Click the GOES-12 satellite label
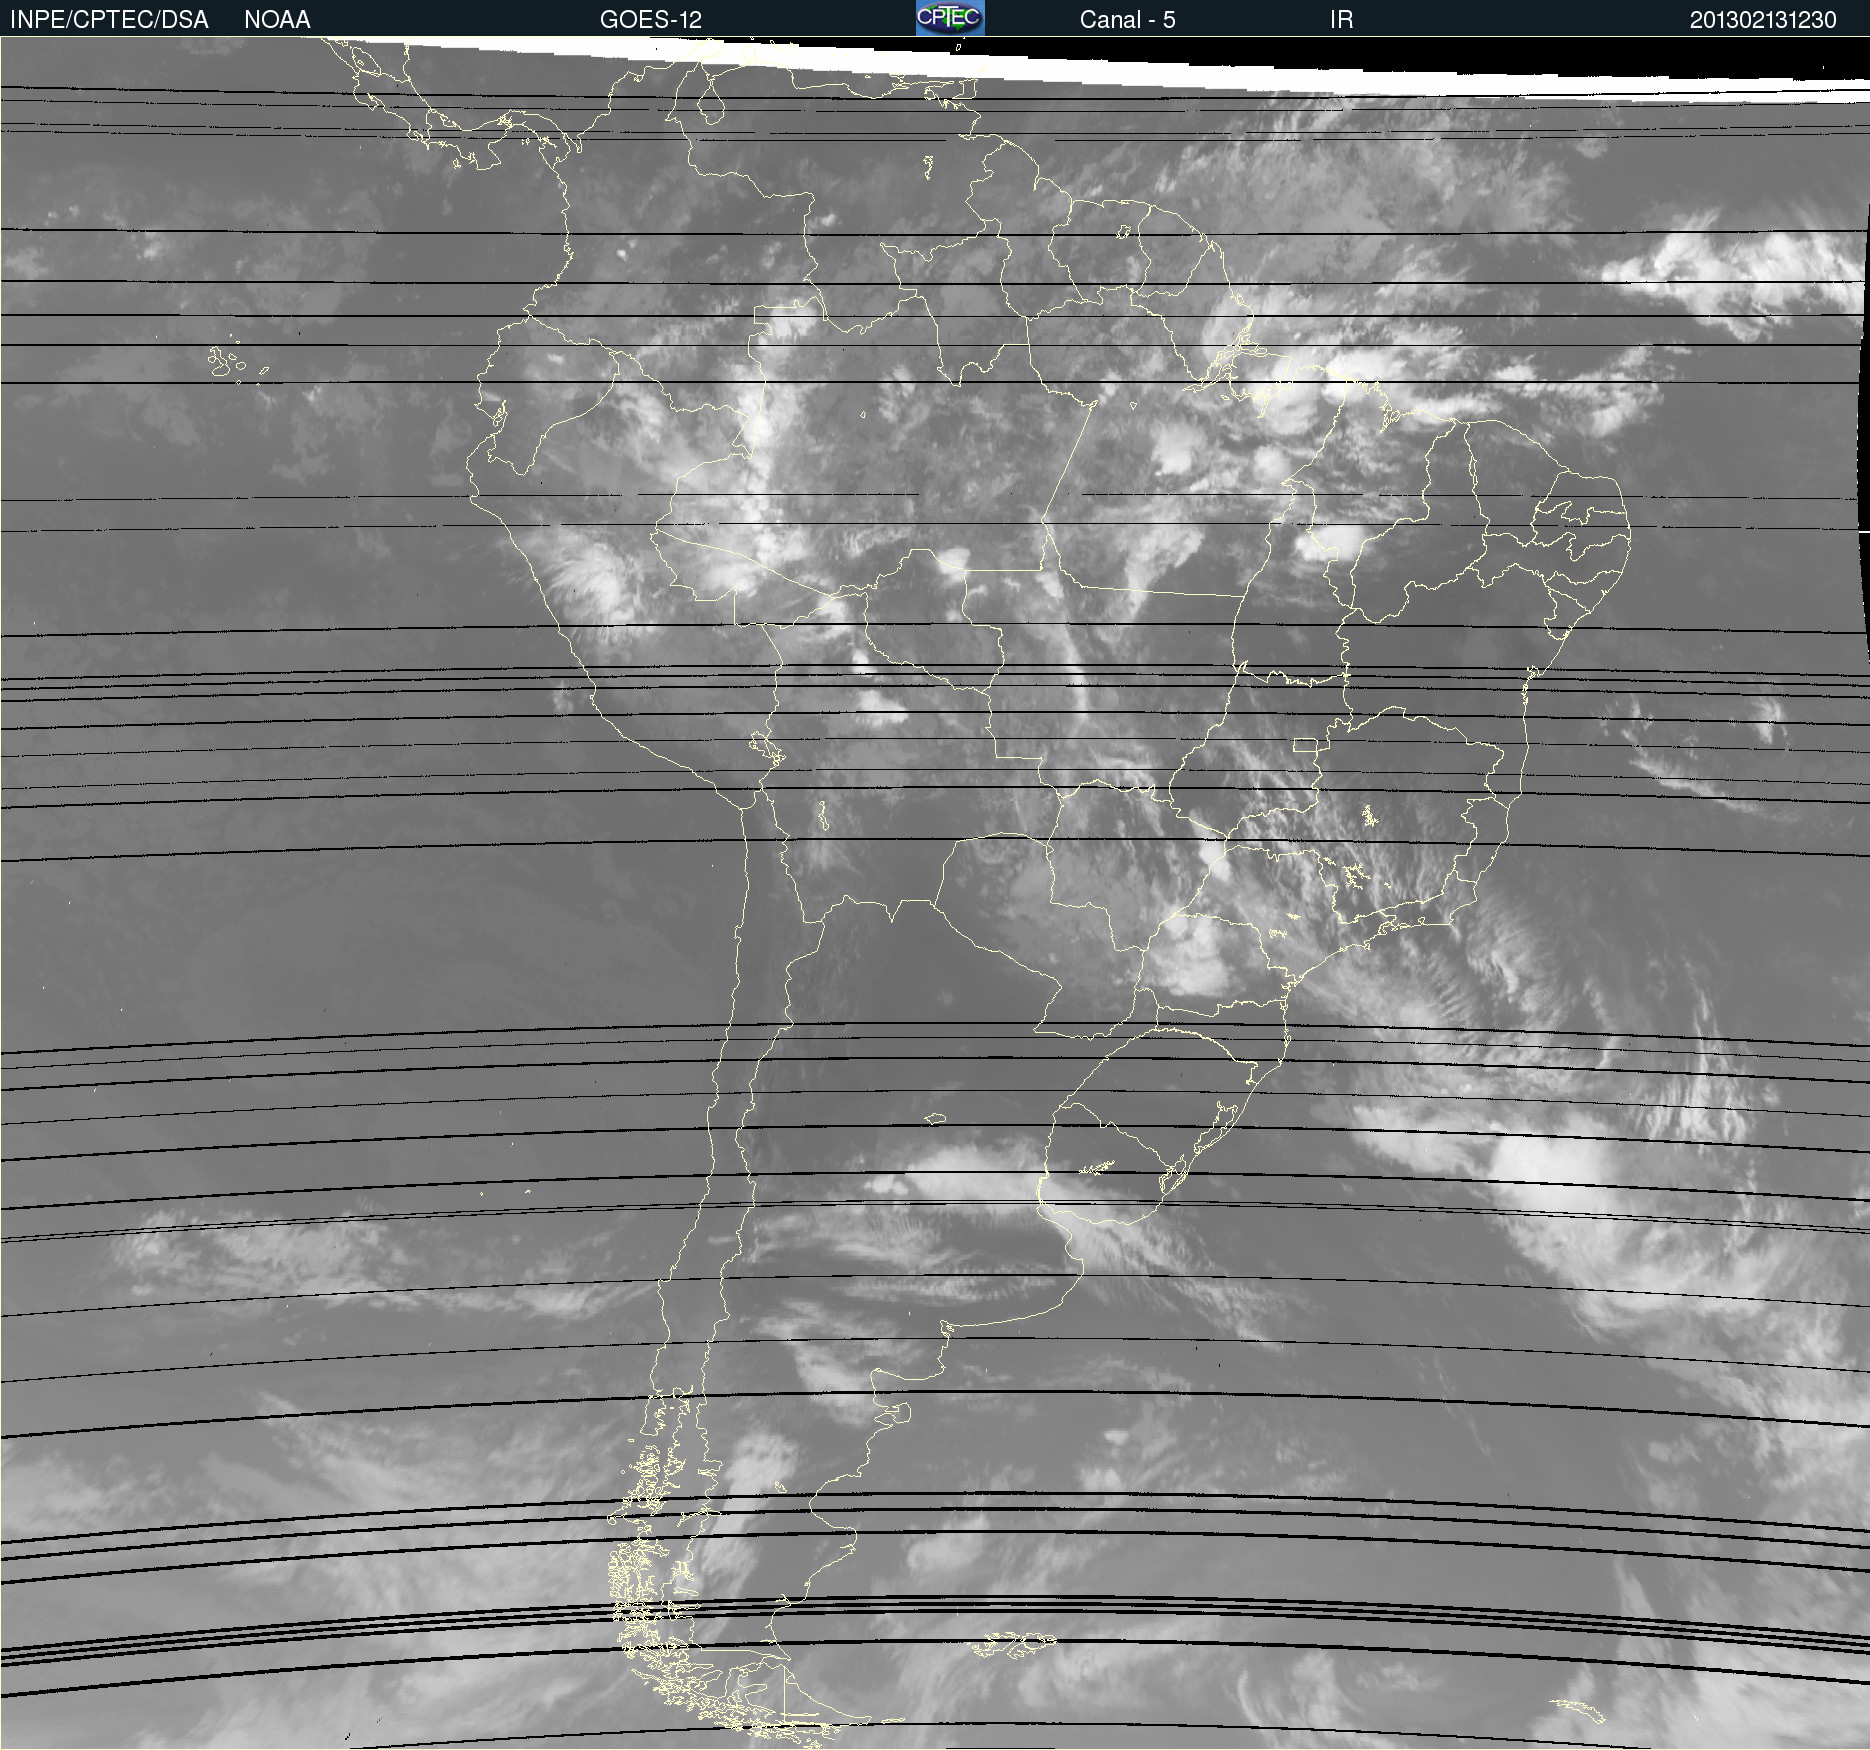The height and width of the screenshot is (1750, 1870). (x=651, y=20)
